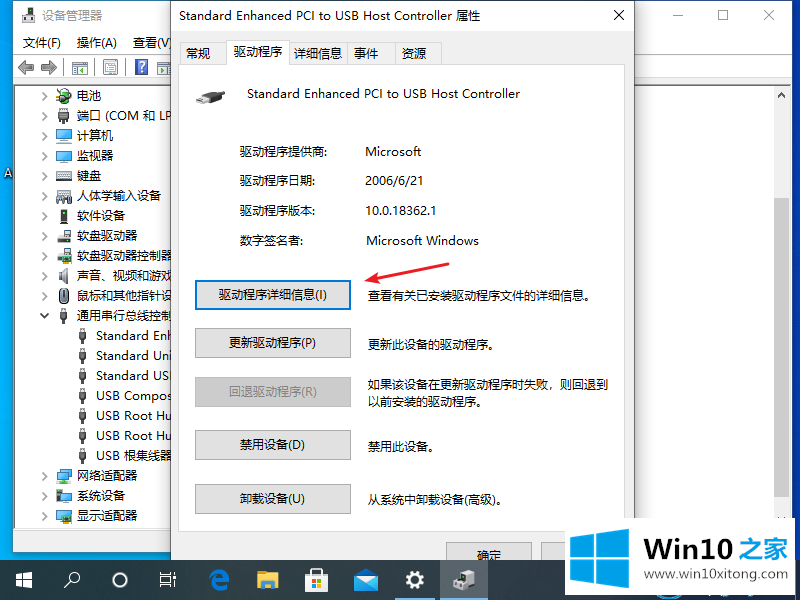Open File Explorer from the taskbar
Image resolution: width=800 pixels, height=600 pixels.
[x=267, y=580]
